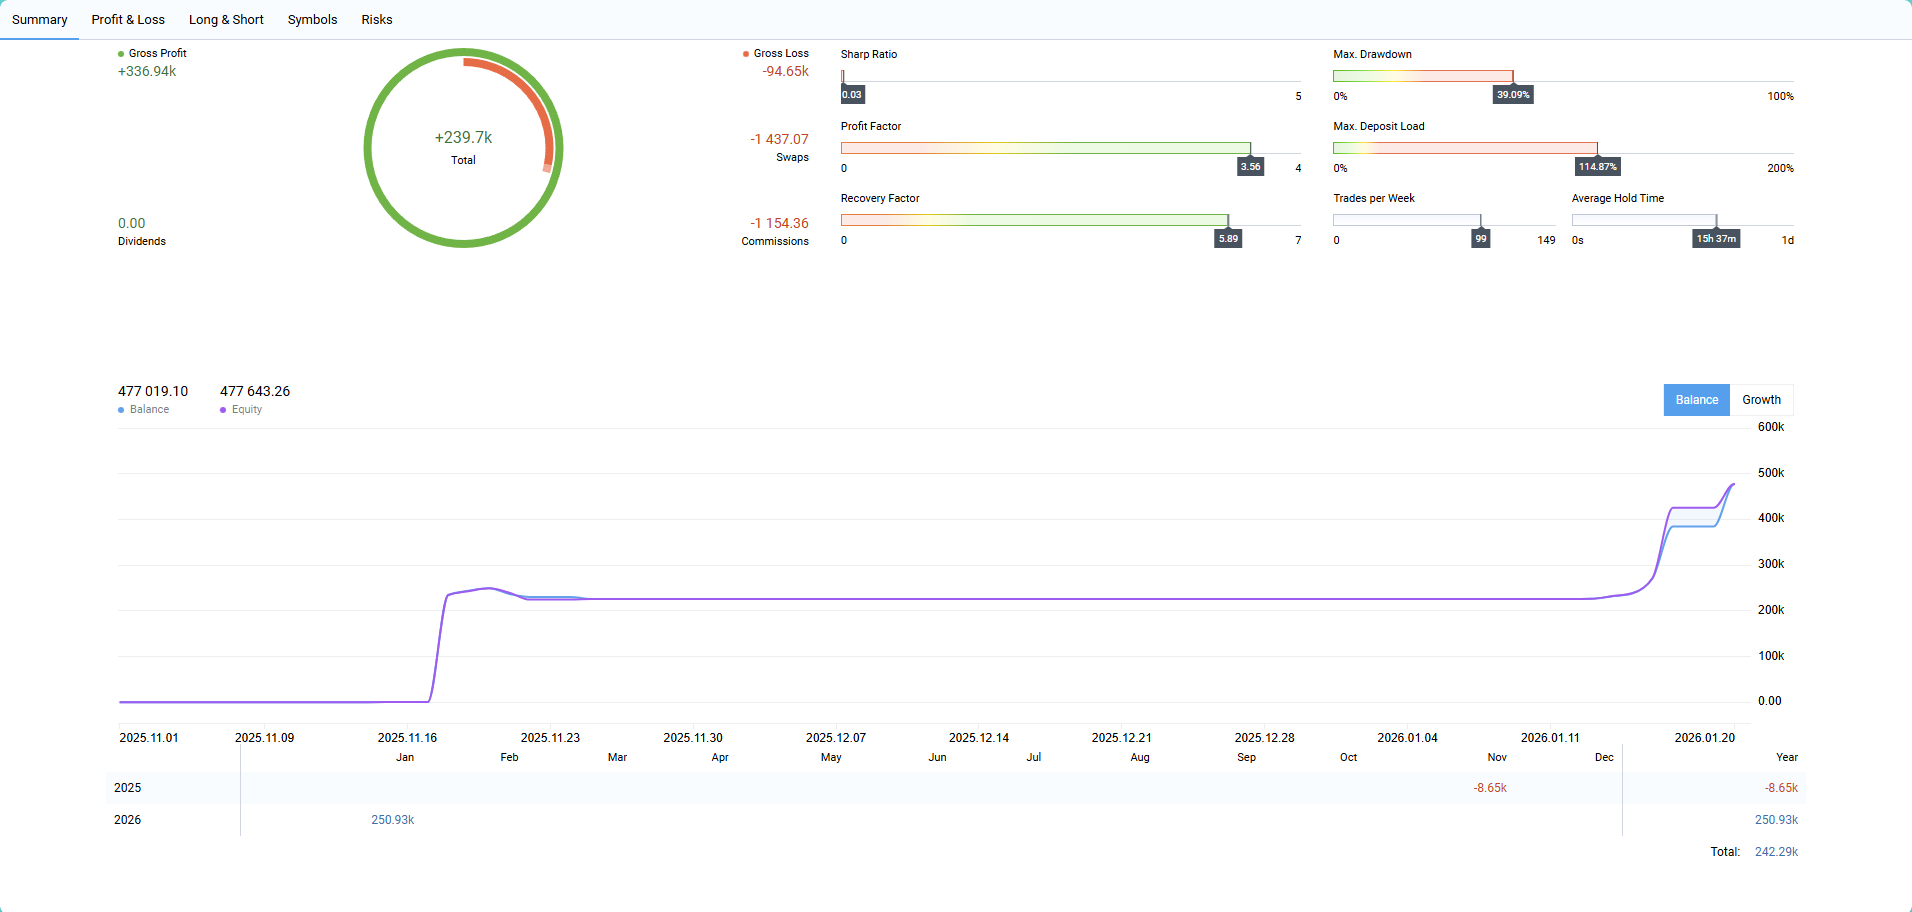This screenshot has height=912, width=1912.
Task: Click the 250.93k January 2026 value
Action: point(392,820)
